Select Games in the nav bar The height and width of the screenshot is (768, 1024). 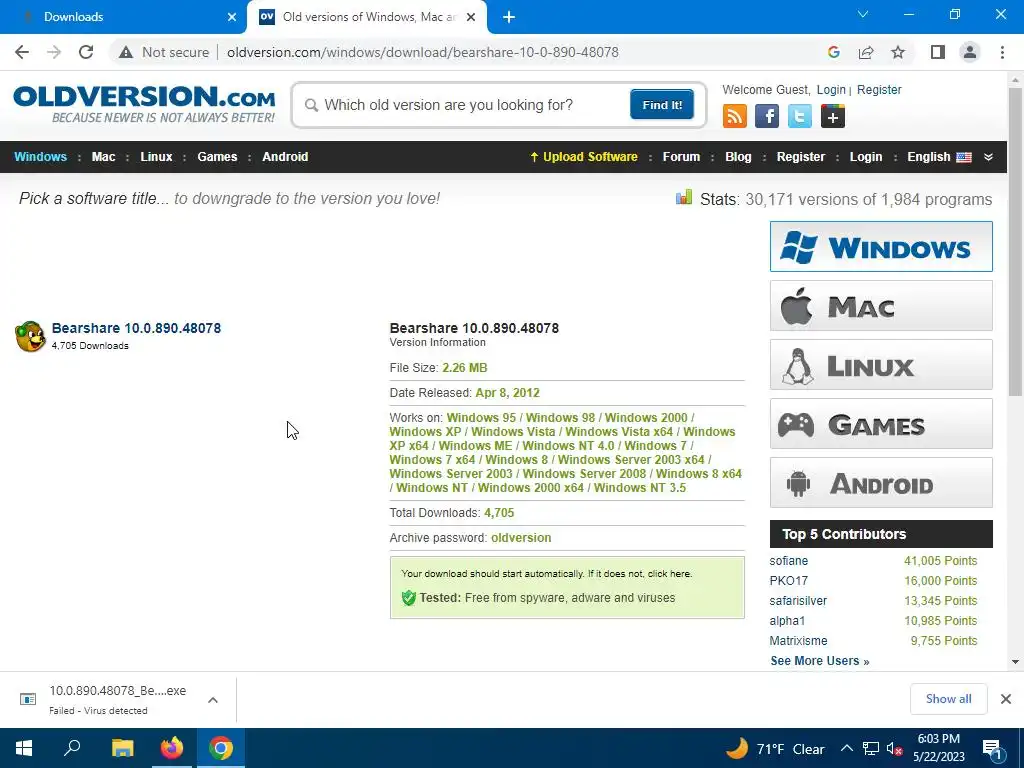[217, 157]
